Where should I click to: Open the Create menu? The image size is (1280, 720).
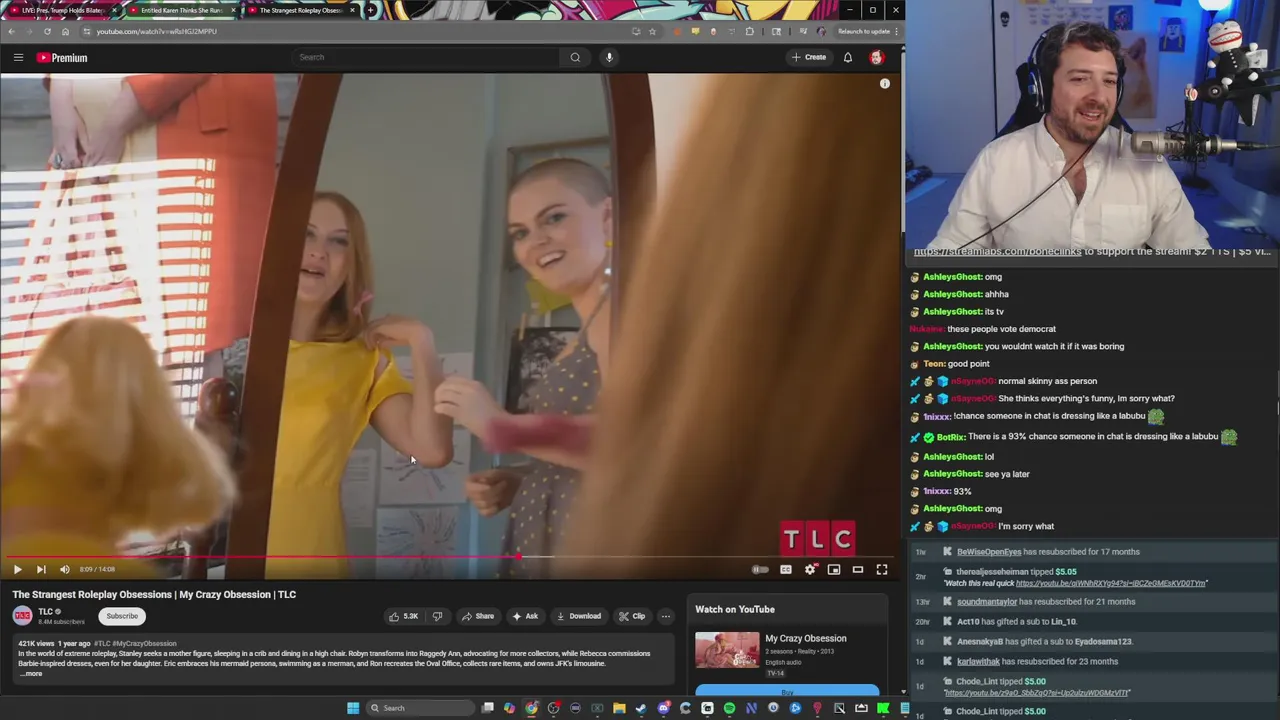pos(809,57)
